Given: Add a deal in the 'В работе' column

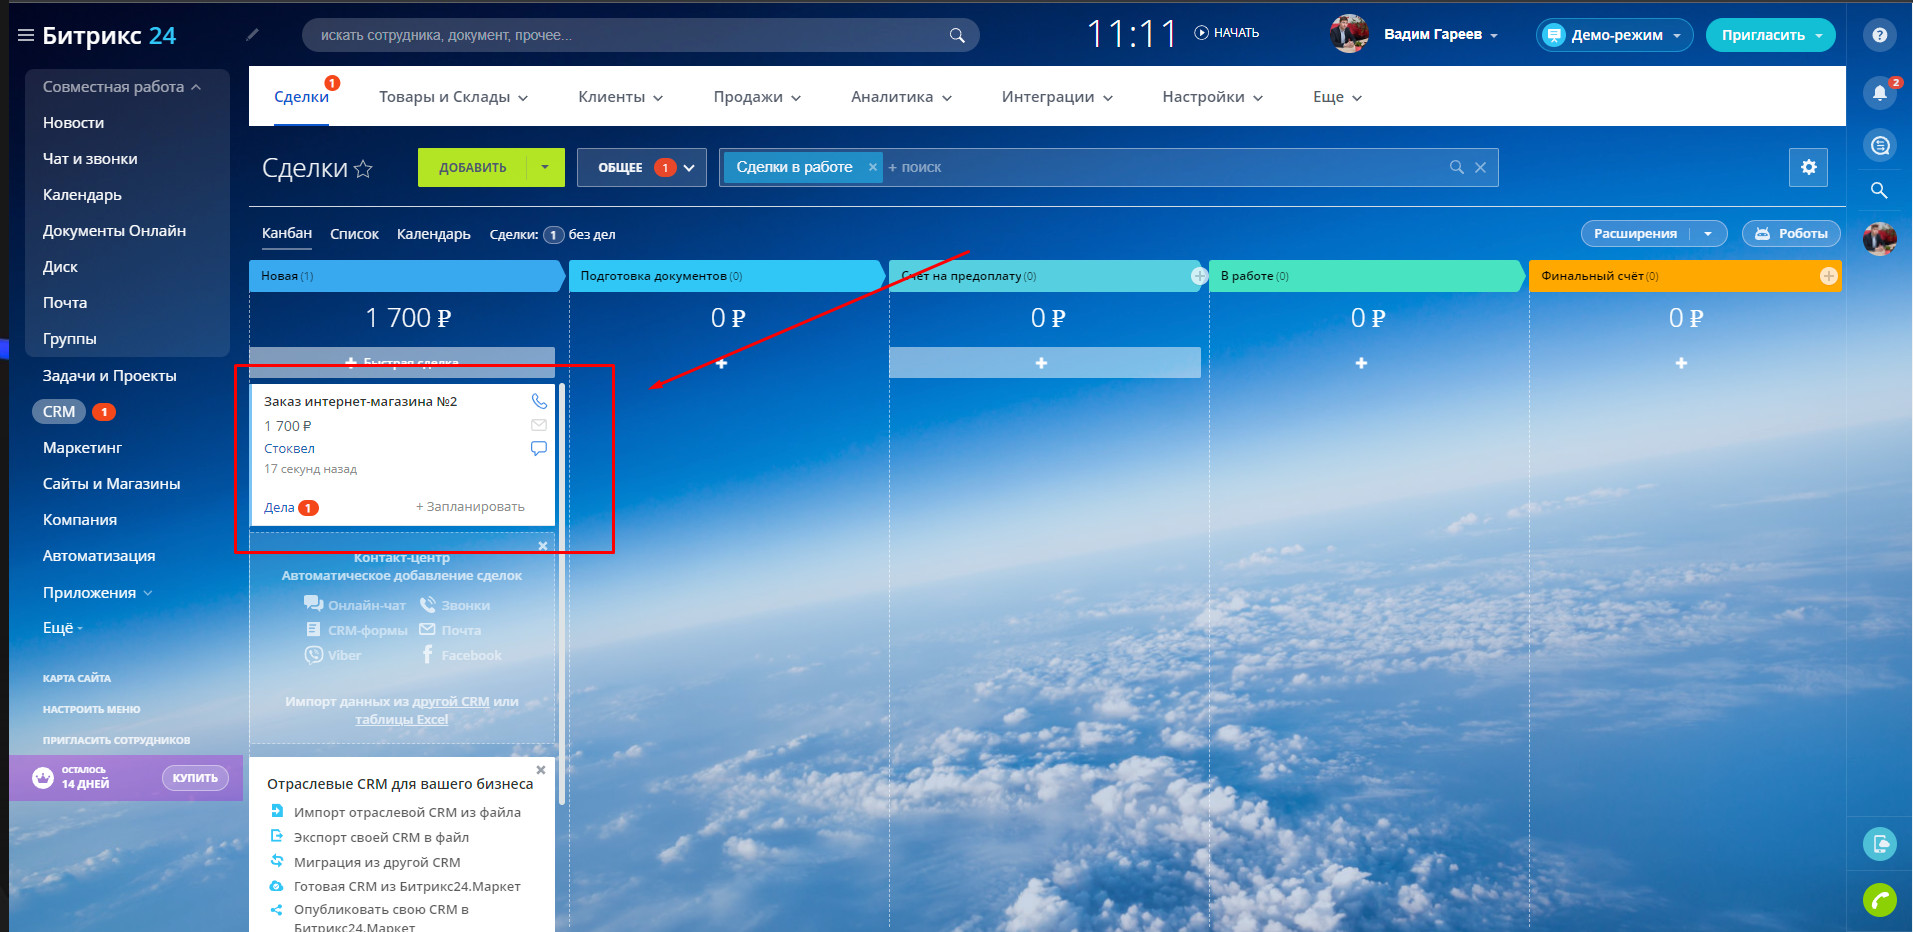Looking at the screenshot, I should click(x=1361, y=363).
